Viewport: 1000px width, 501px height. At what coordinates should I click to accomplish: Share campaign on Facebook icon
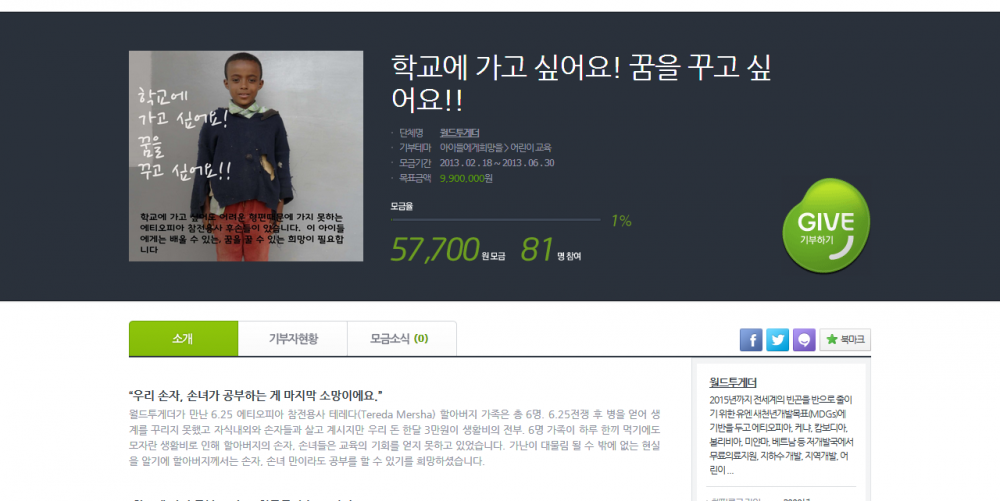pyautogui.click(x=751, y=340)
